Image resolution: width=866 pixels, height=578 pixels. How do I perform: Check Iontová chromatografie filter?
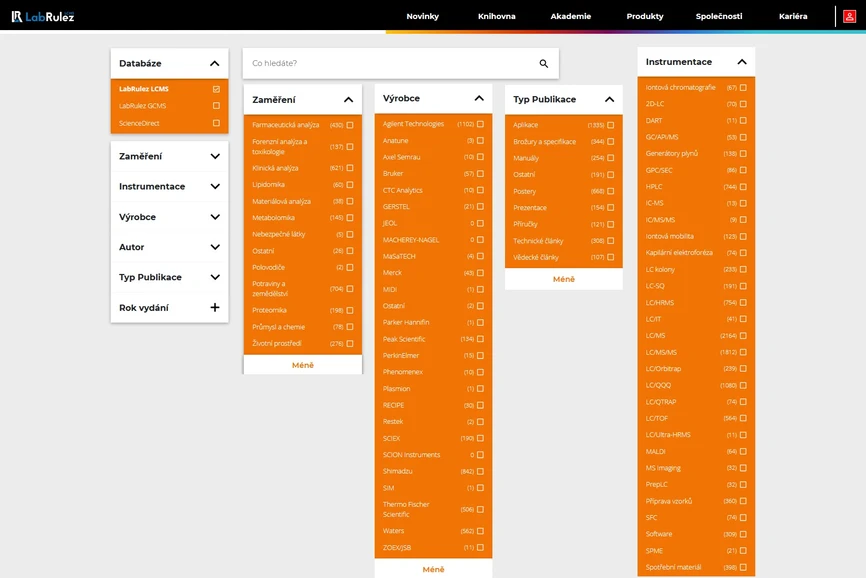743,88
